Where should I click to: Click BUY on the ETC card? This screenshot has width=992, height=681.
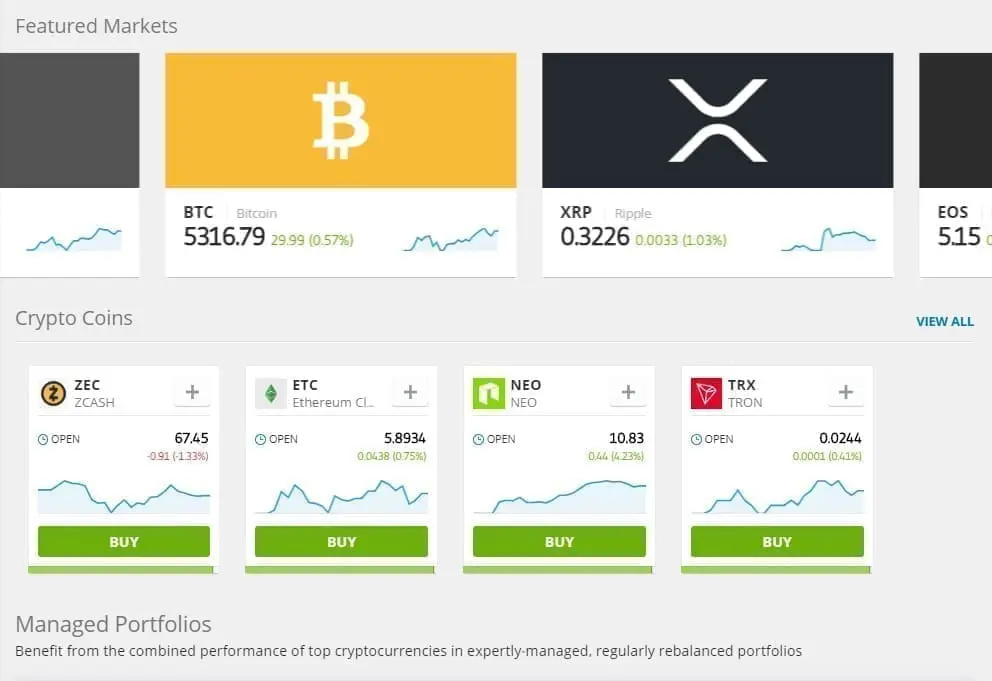tap(341, 541)
